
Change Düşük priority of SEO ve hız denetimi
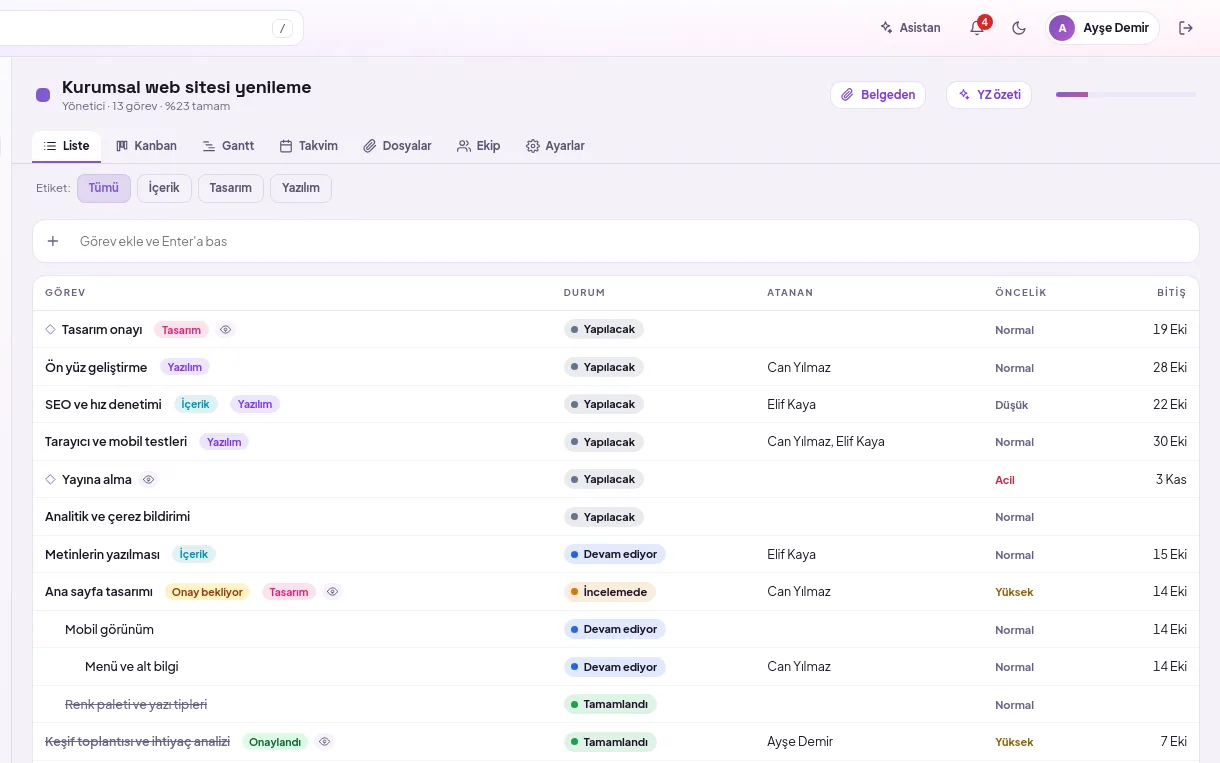1011,405
